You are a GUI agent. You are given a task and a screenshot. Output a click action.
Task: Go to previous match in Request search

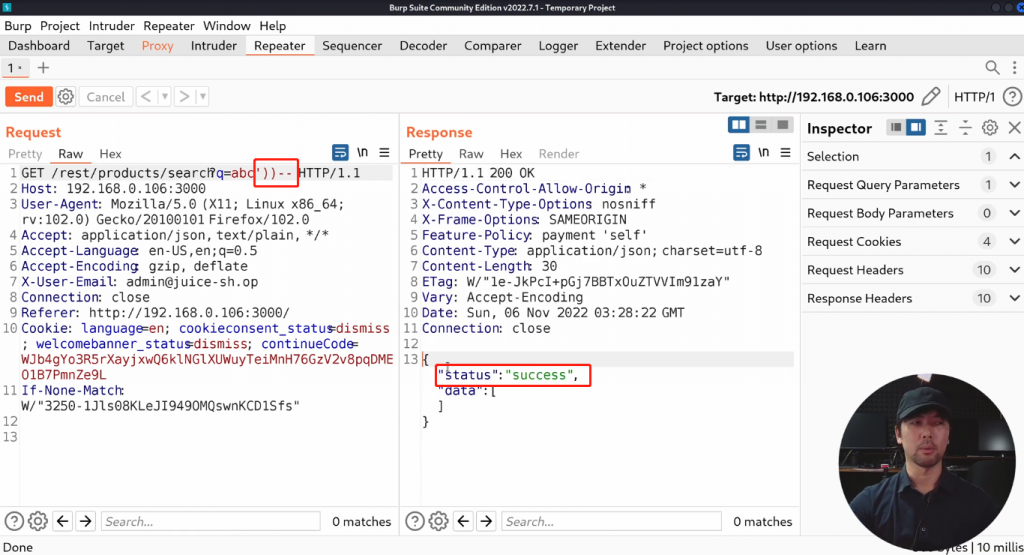click(63, 521)
